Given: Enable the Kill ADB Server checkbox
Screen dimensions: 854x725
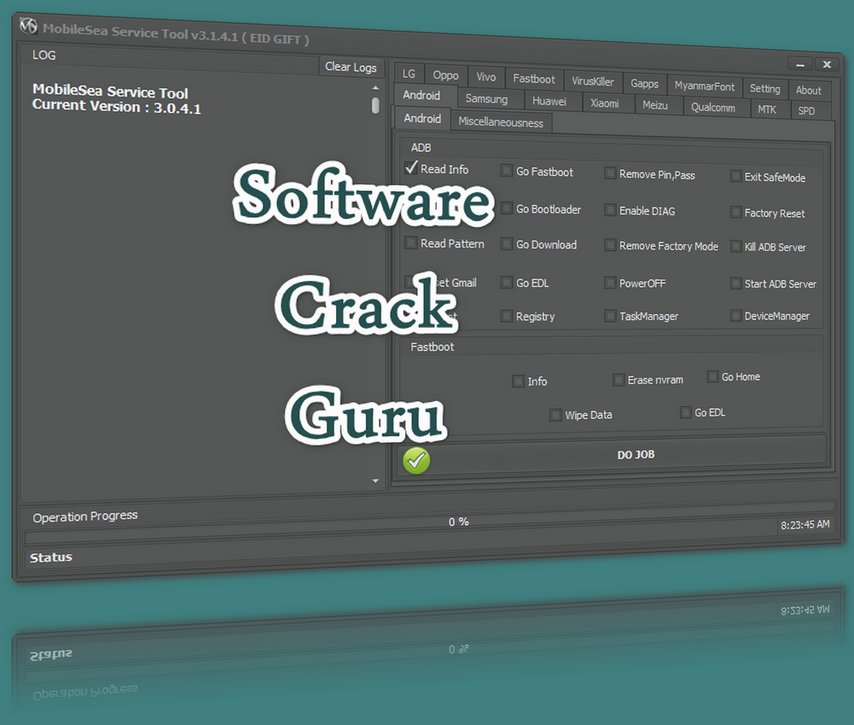Looking at the screenshot, I should (x=736, y=246).
